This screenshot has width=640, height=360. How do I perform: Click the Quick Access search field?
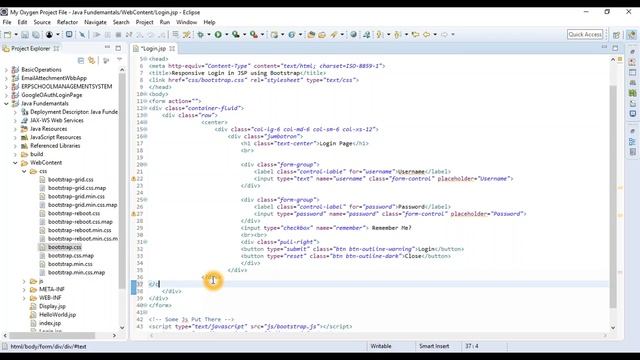[x=585, y=35]
